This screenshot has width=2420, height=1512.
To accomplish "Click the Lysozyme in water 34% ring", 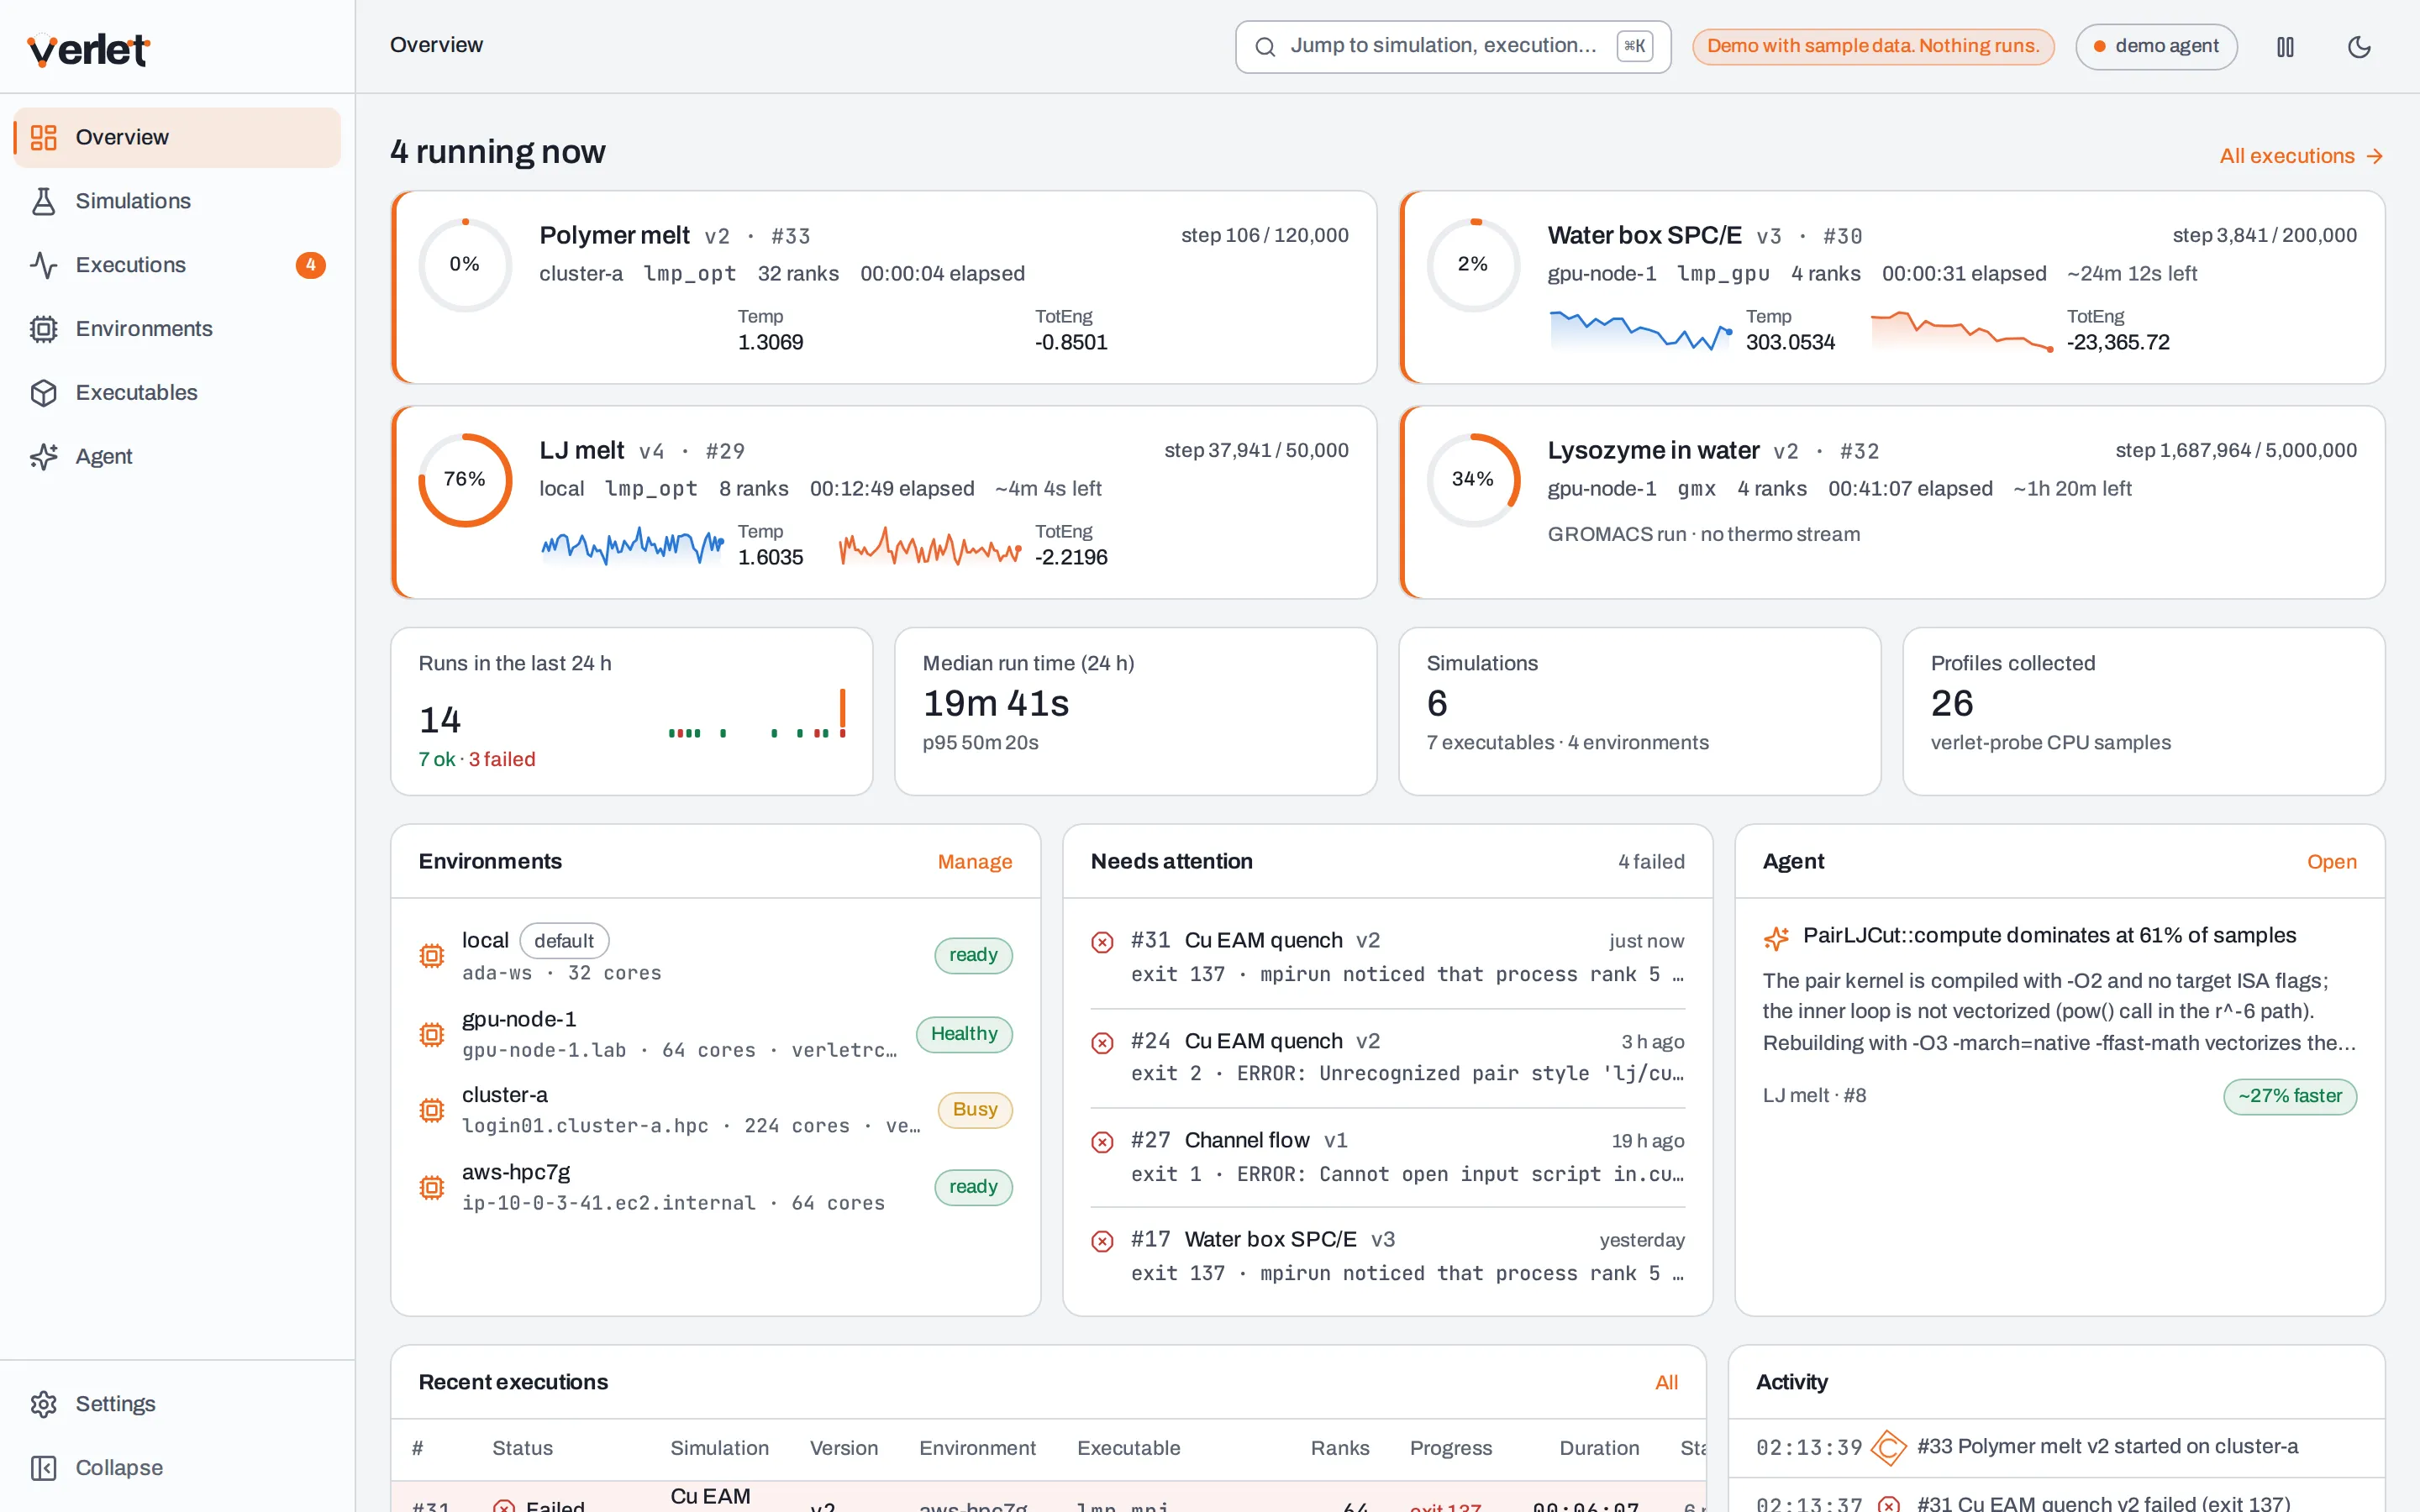I will 1472,480.
